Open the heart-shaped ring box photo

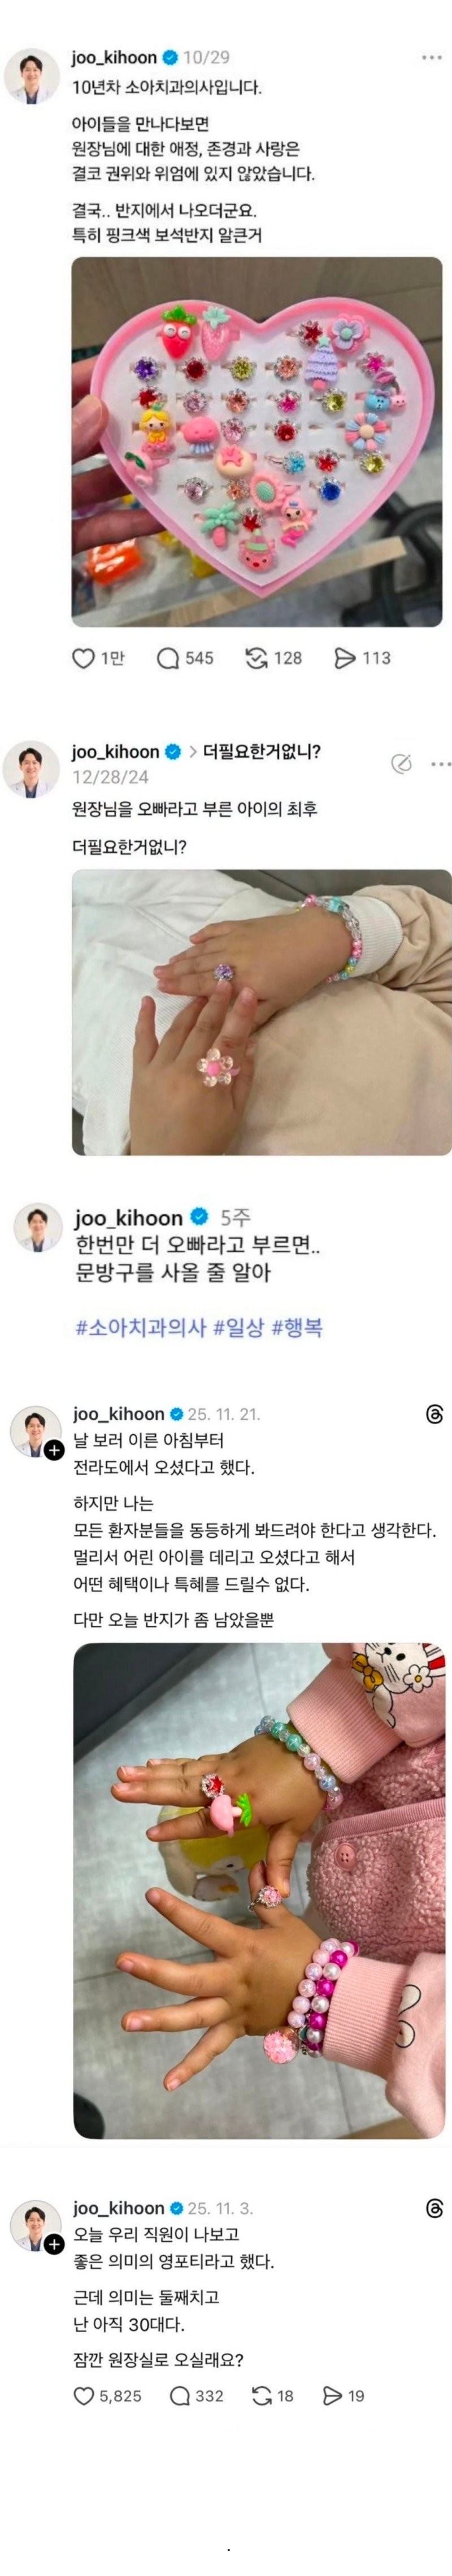[x=257, y=442]
